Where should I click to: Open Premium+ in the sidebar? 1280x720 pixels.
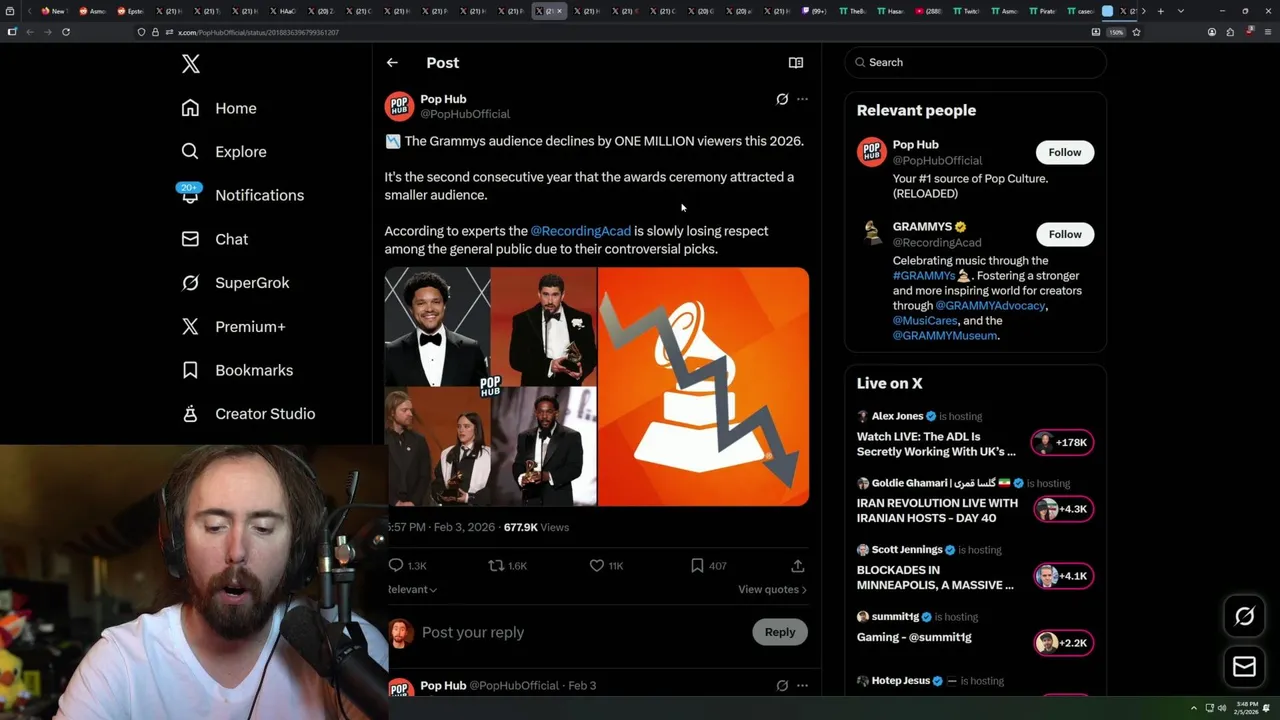pyautogui.click(x=233, y=326)
